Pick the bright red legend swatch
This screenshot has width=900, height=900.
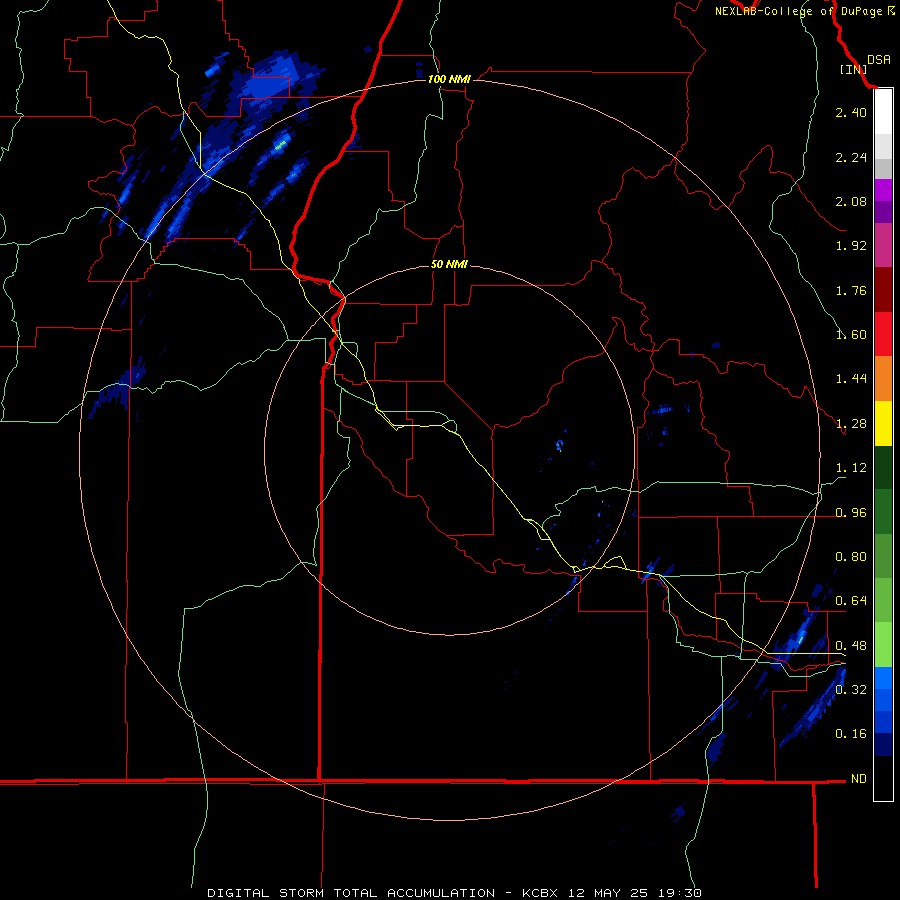(883, 334)
